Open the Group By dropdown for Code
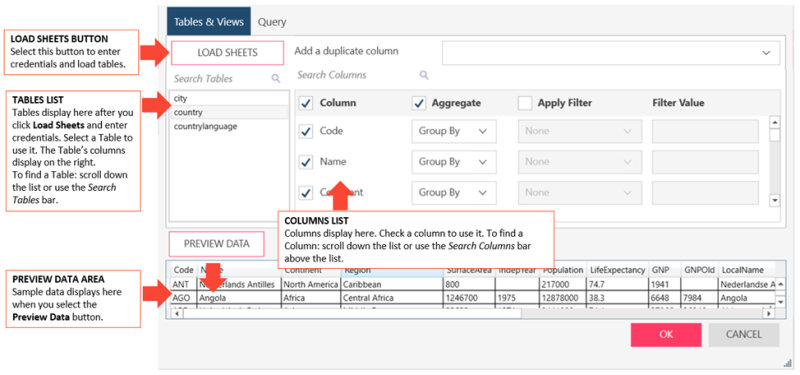The image size is (800, 375). click(454, 131)
